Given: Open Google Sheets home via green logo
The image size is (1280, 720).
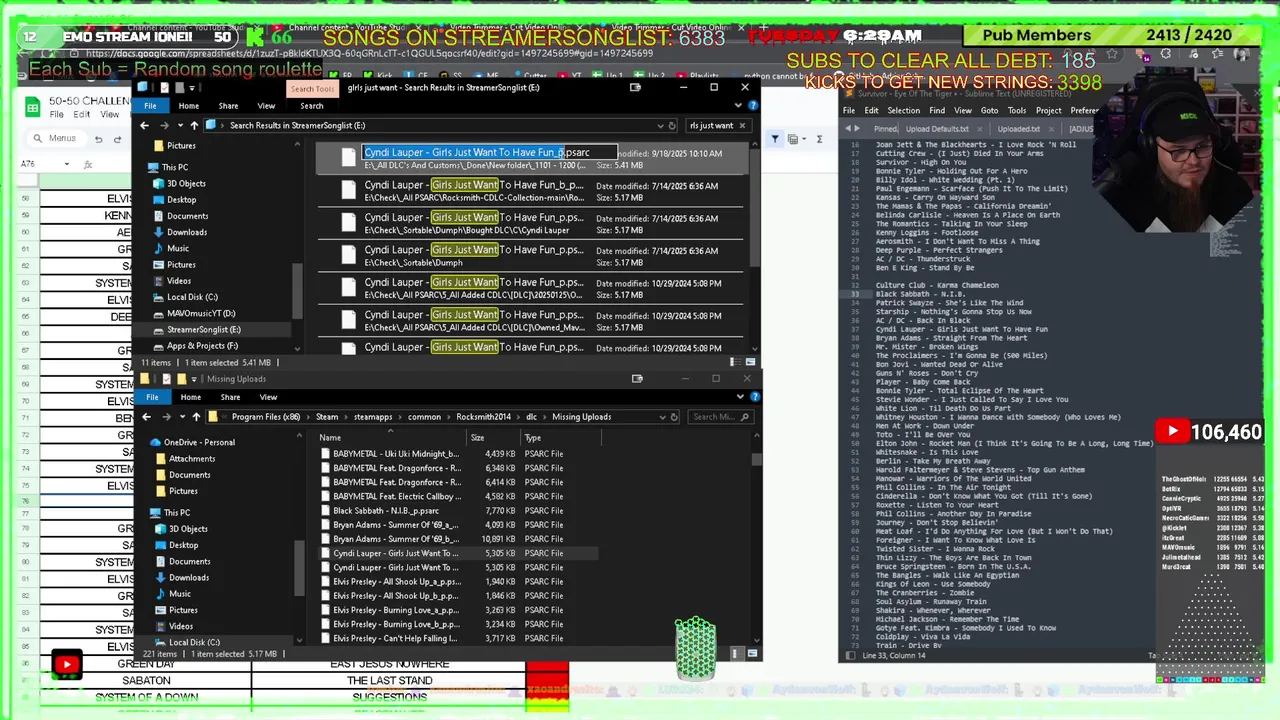Looking at the screenshot, I should [33, 107].
